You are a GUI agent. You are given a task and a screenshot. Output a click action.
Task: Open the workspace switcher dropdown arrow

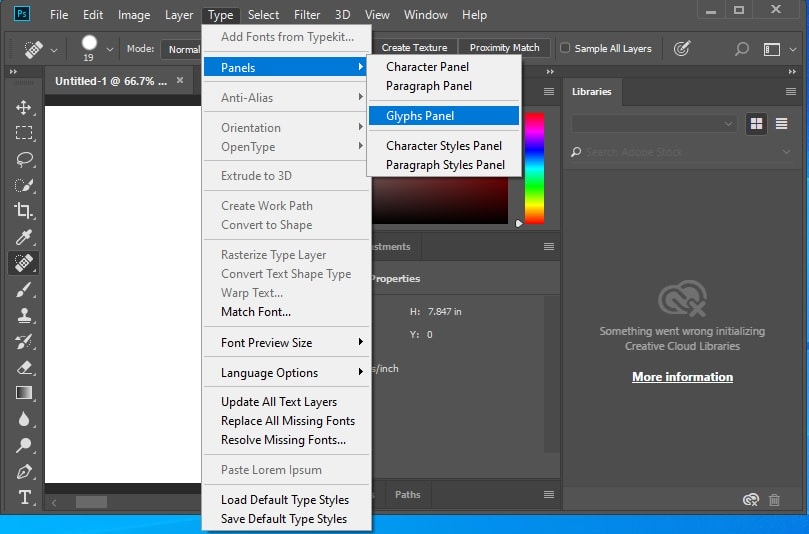[793, 50]
